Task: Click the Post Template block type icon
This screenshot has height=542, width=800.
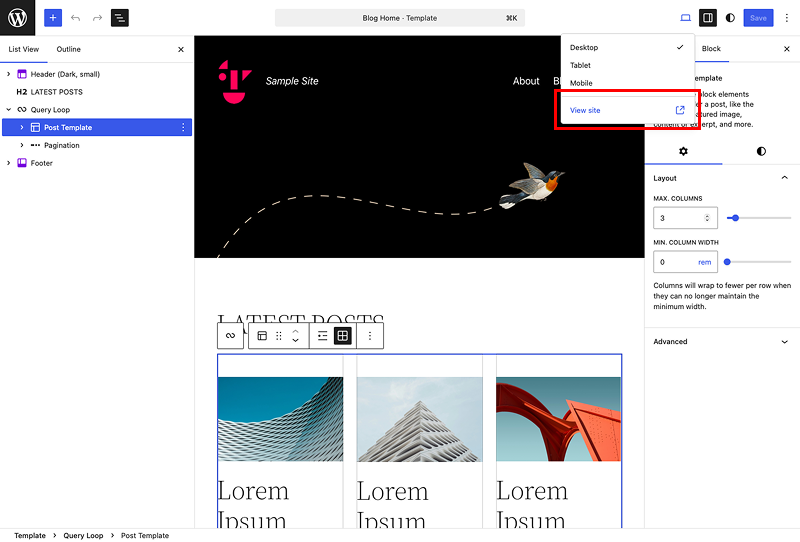Action: [262, 335]
